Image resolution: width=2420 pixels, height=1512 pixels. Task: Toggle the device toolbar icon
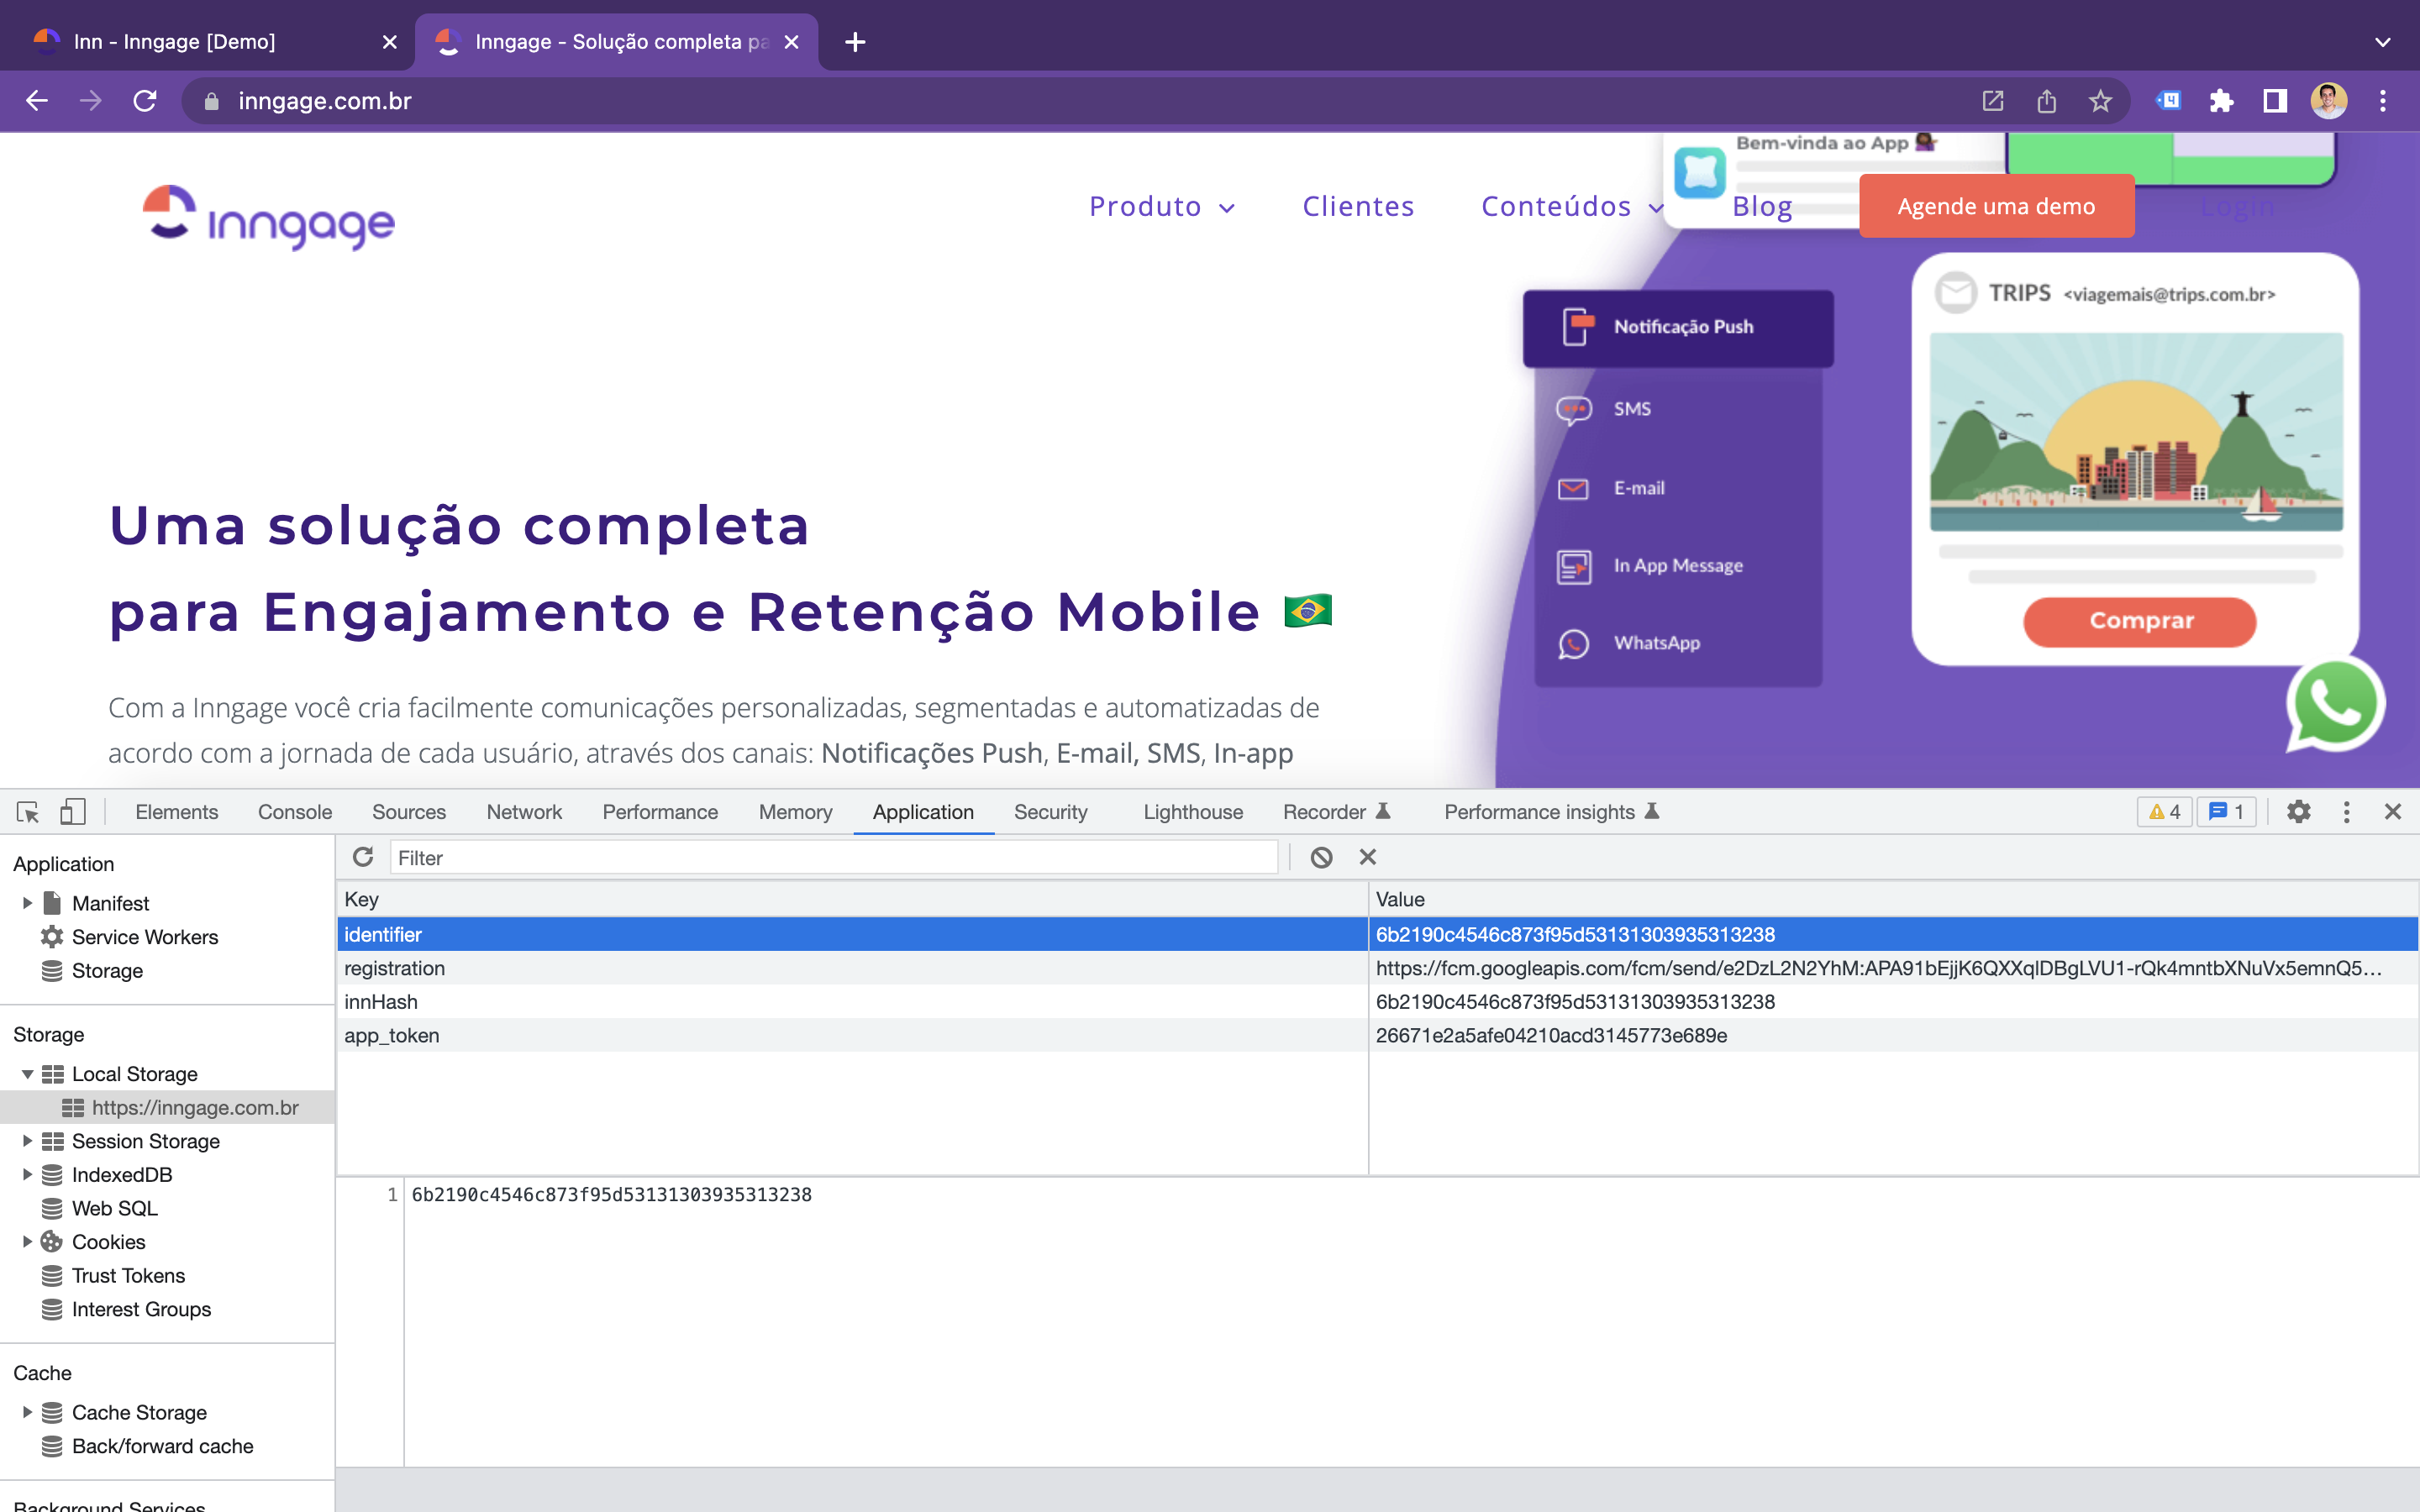pos(72,812)
